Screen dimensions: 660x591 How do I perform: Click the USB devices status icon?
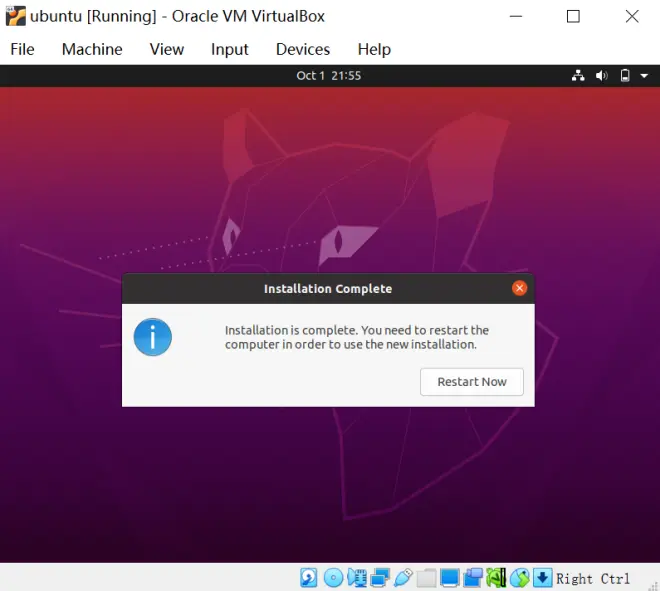coord(403,578)
